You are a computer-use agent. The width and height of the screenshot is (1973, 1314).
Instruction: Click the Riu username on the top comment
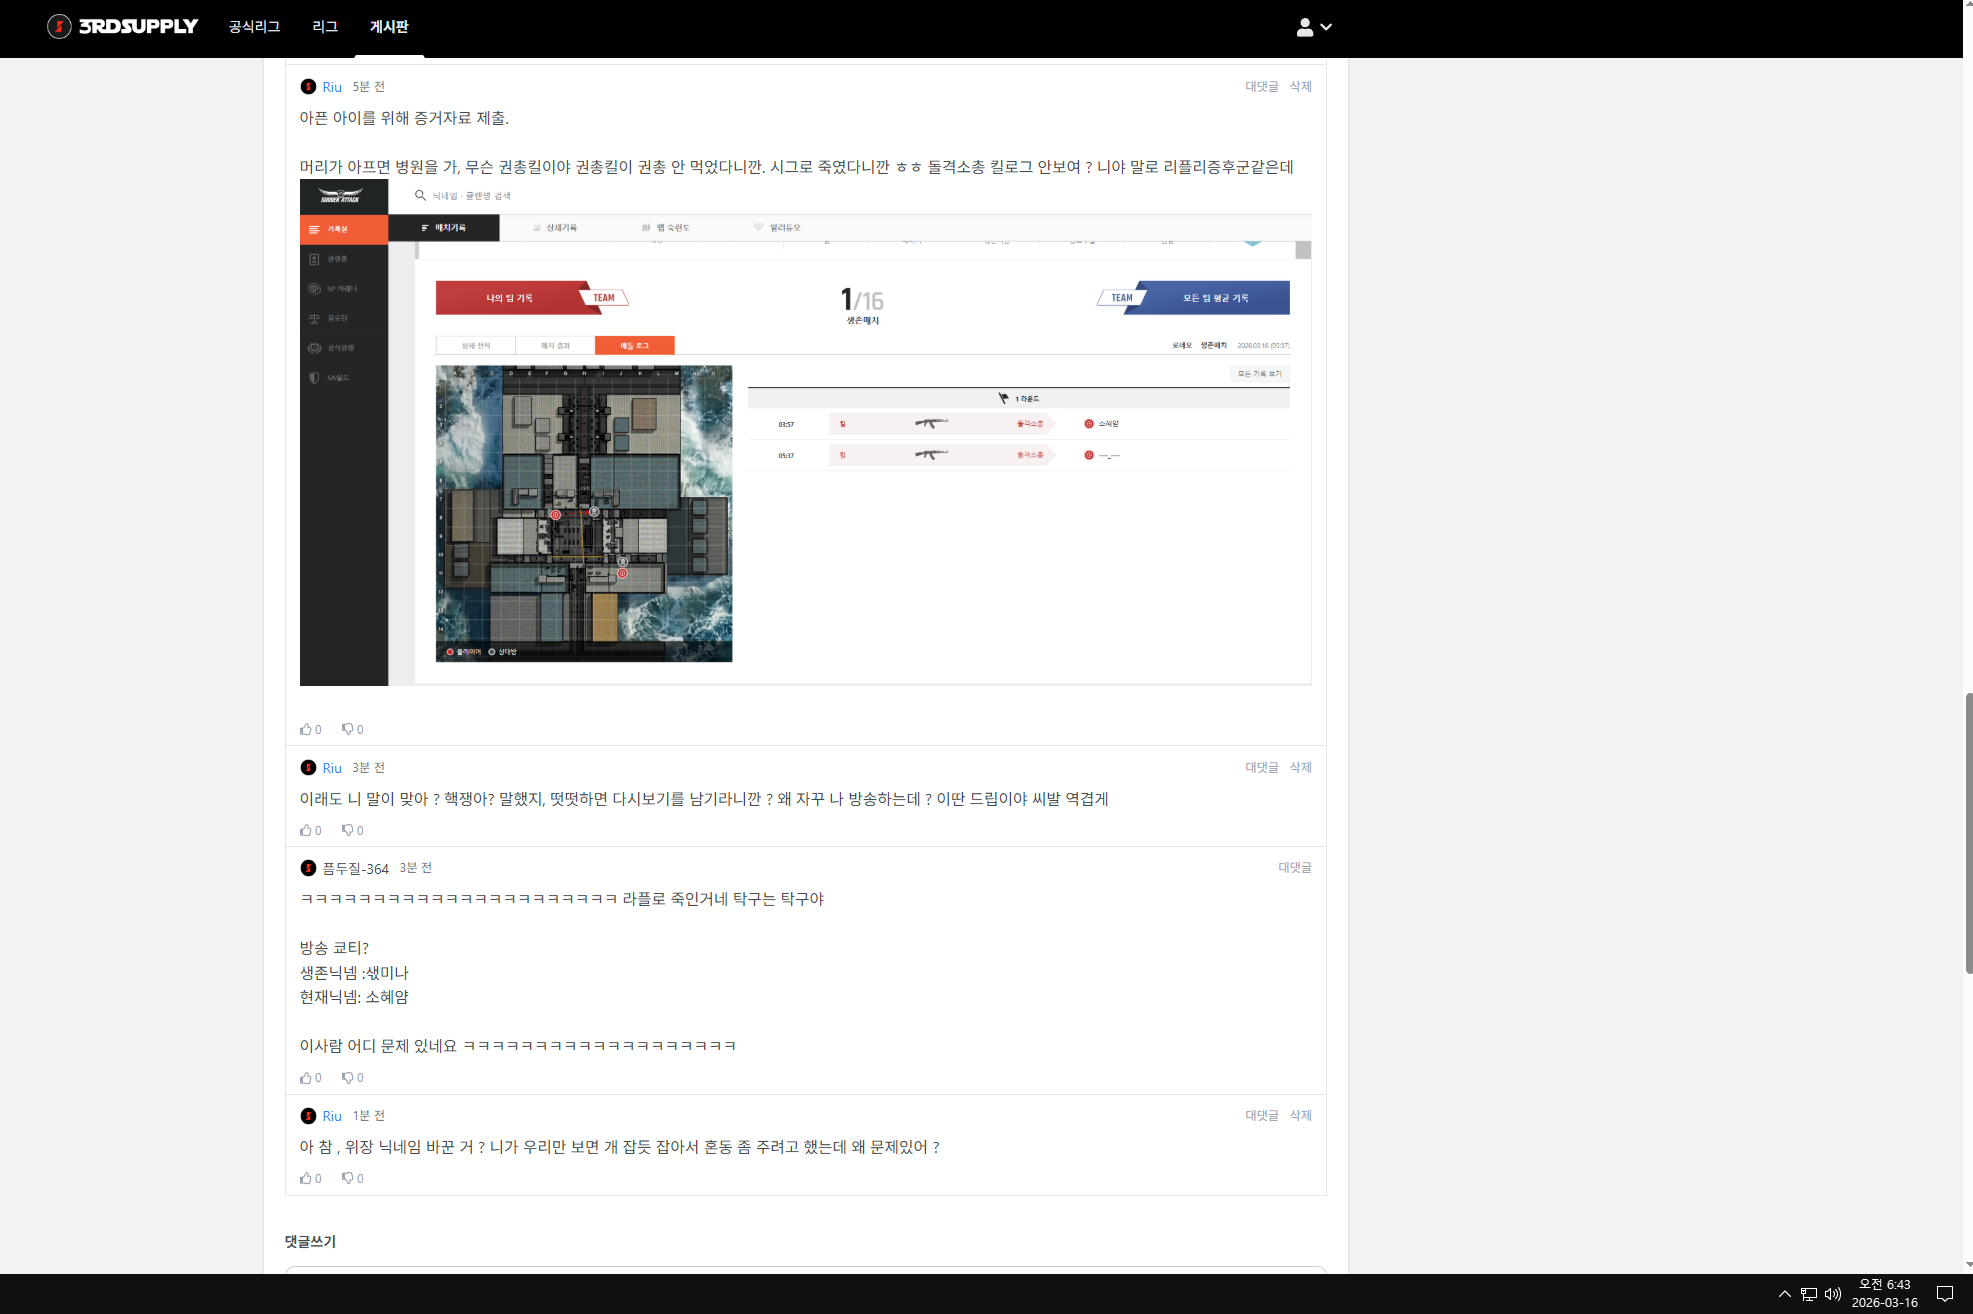(332, 87)
